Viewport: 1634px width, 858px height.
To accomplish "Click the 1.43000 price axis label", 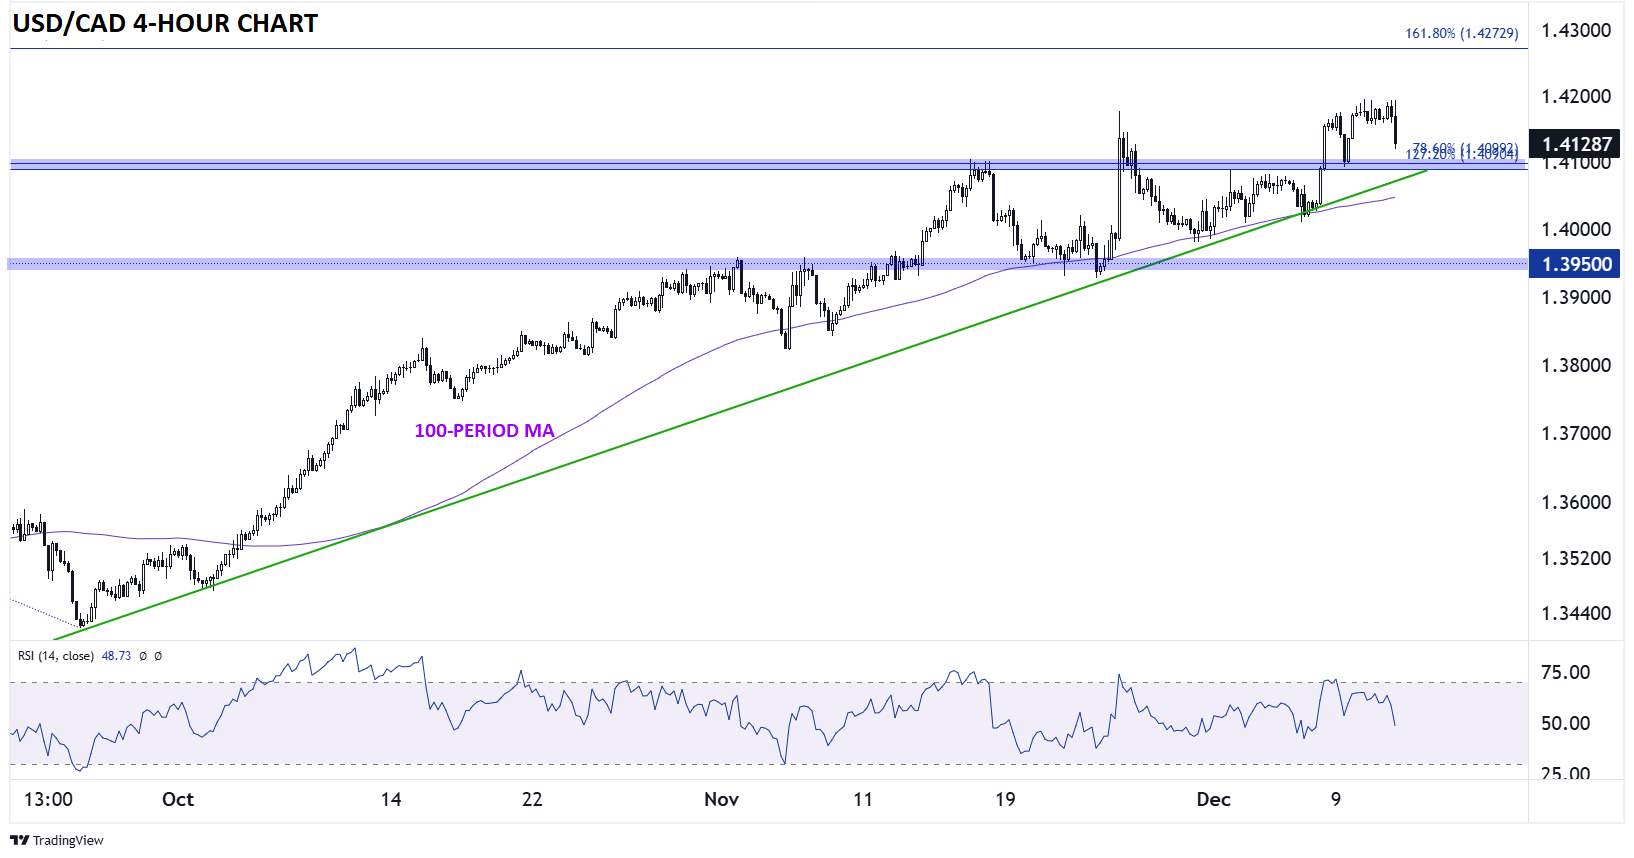I will pos(1576,30).
